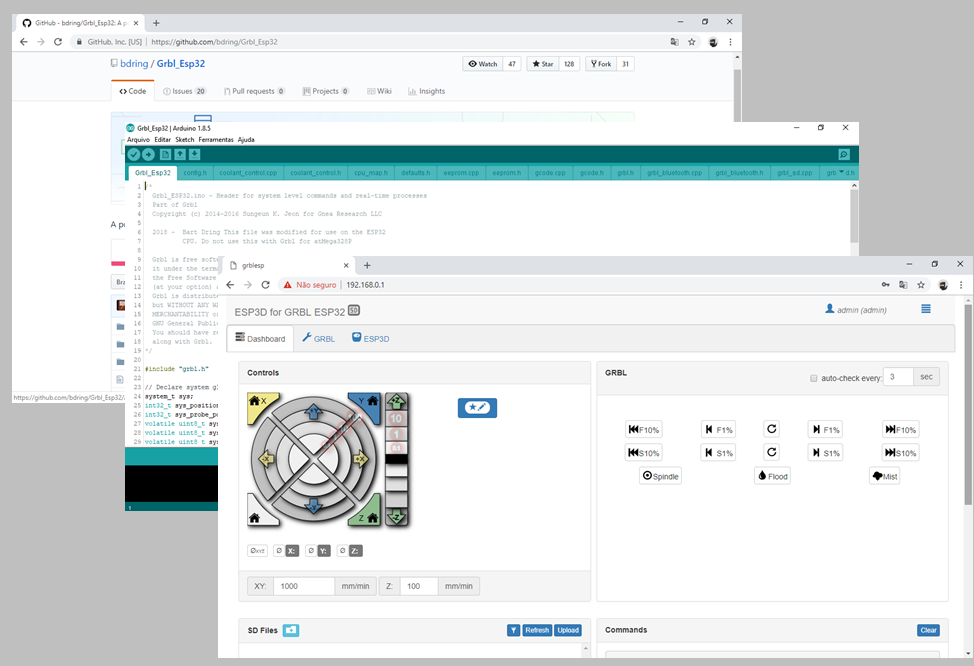Open the admin (admin) user menu
This screenshot has width=974, height=666.
point(855,309)
